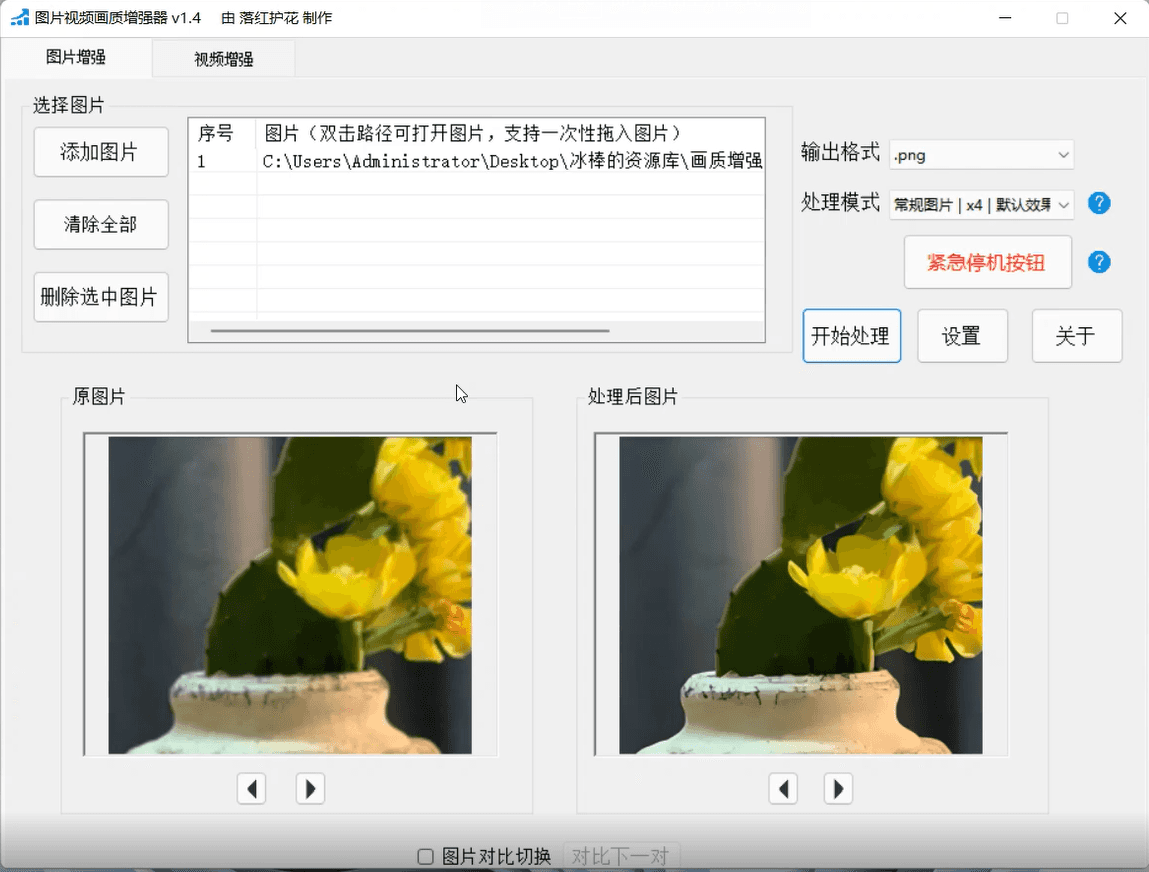This screenshot has width=1149, height=872.
Task: Click the 处理后图片 preview thumbnail
Action: [x=800, y=595]
